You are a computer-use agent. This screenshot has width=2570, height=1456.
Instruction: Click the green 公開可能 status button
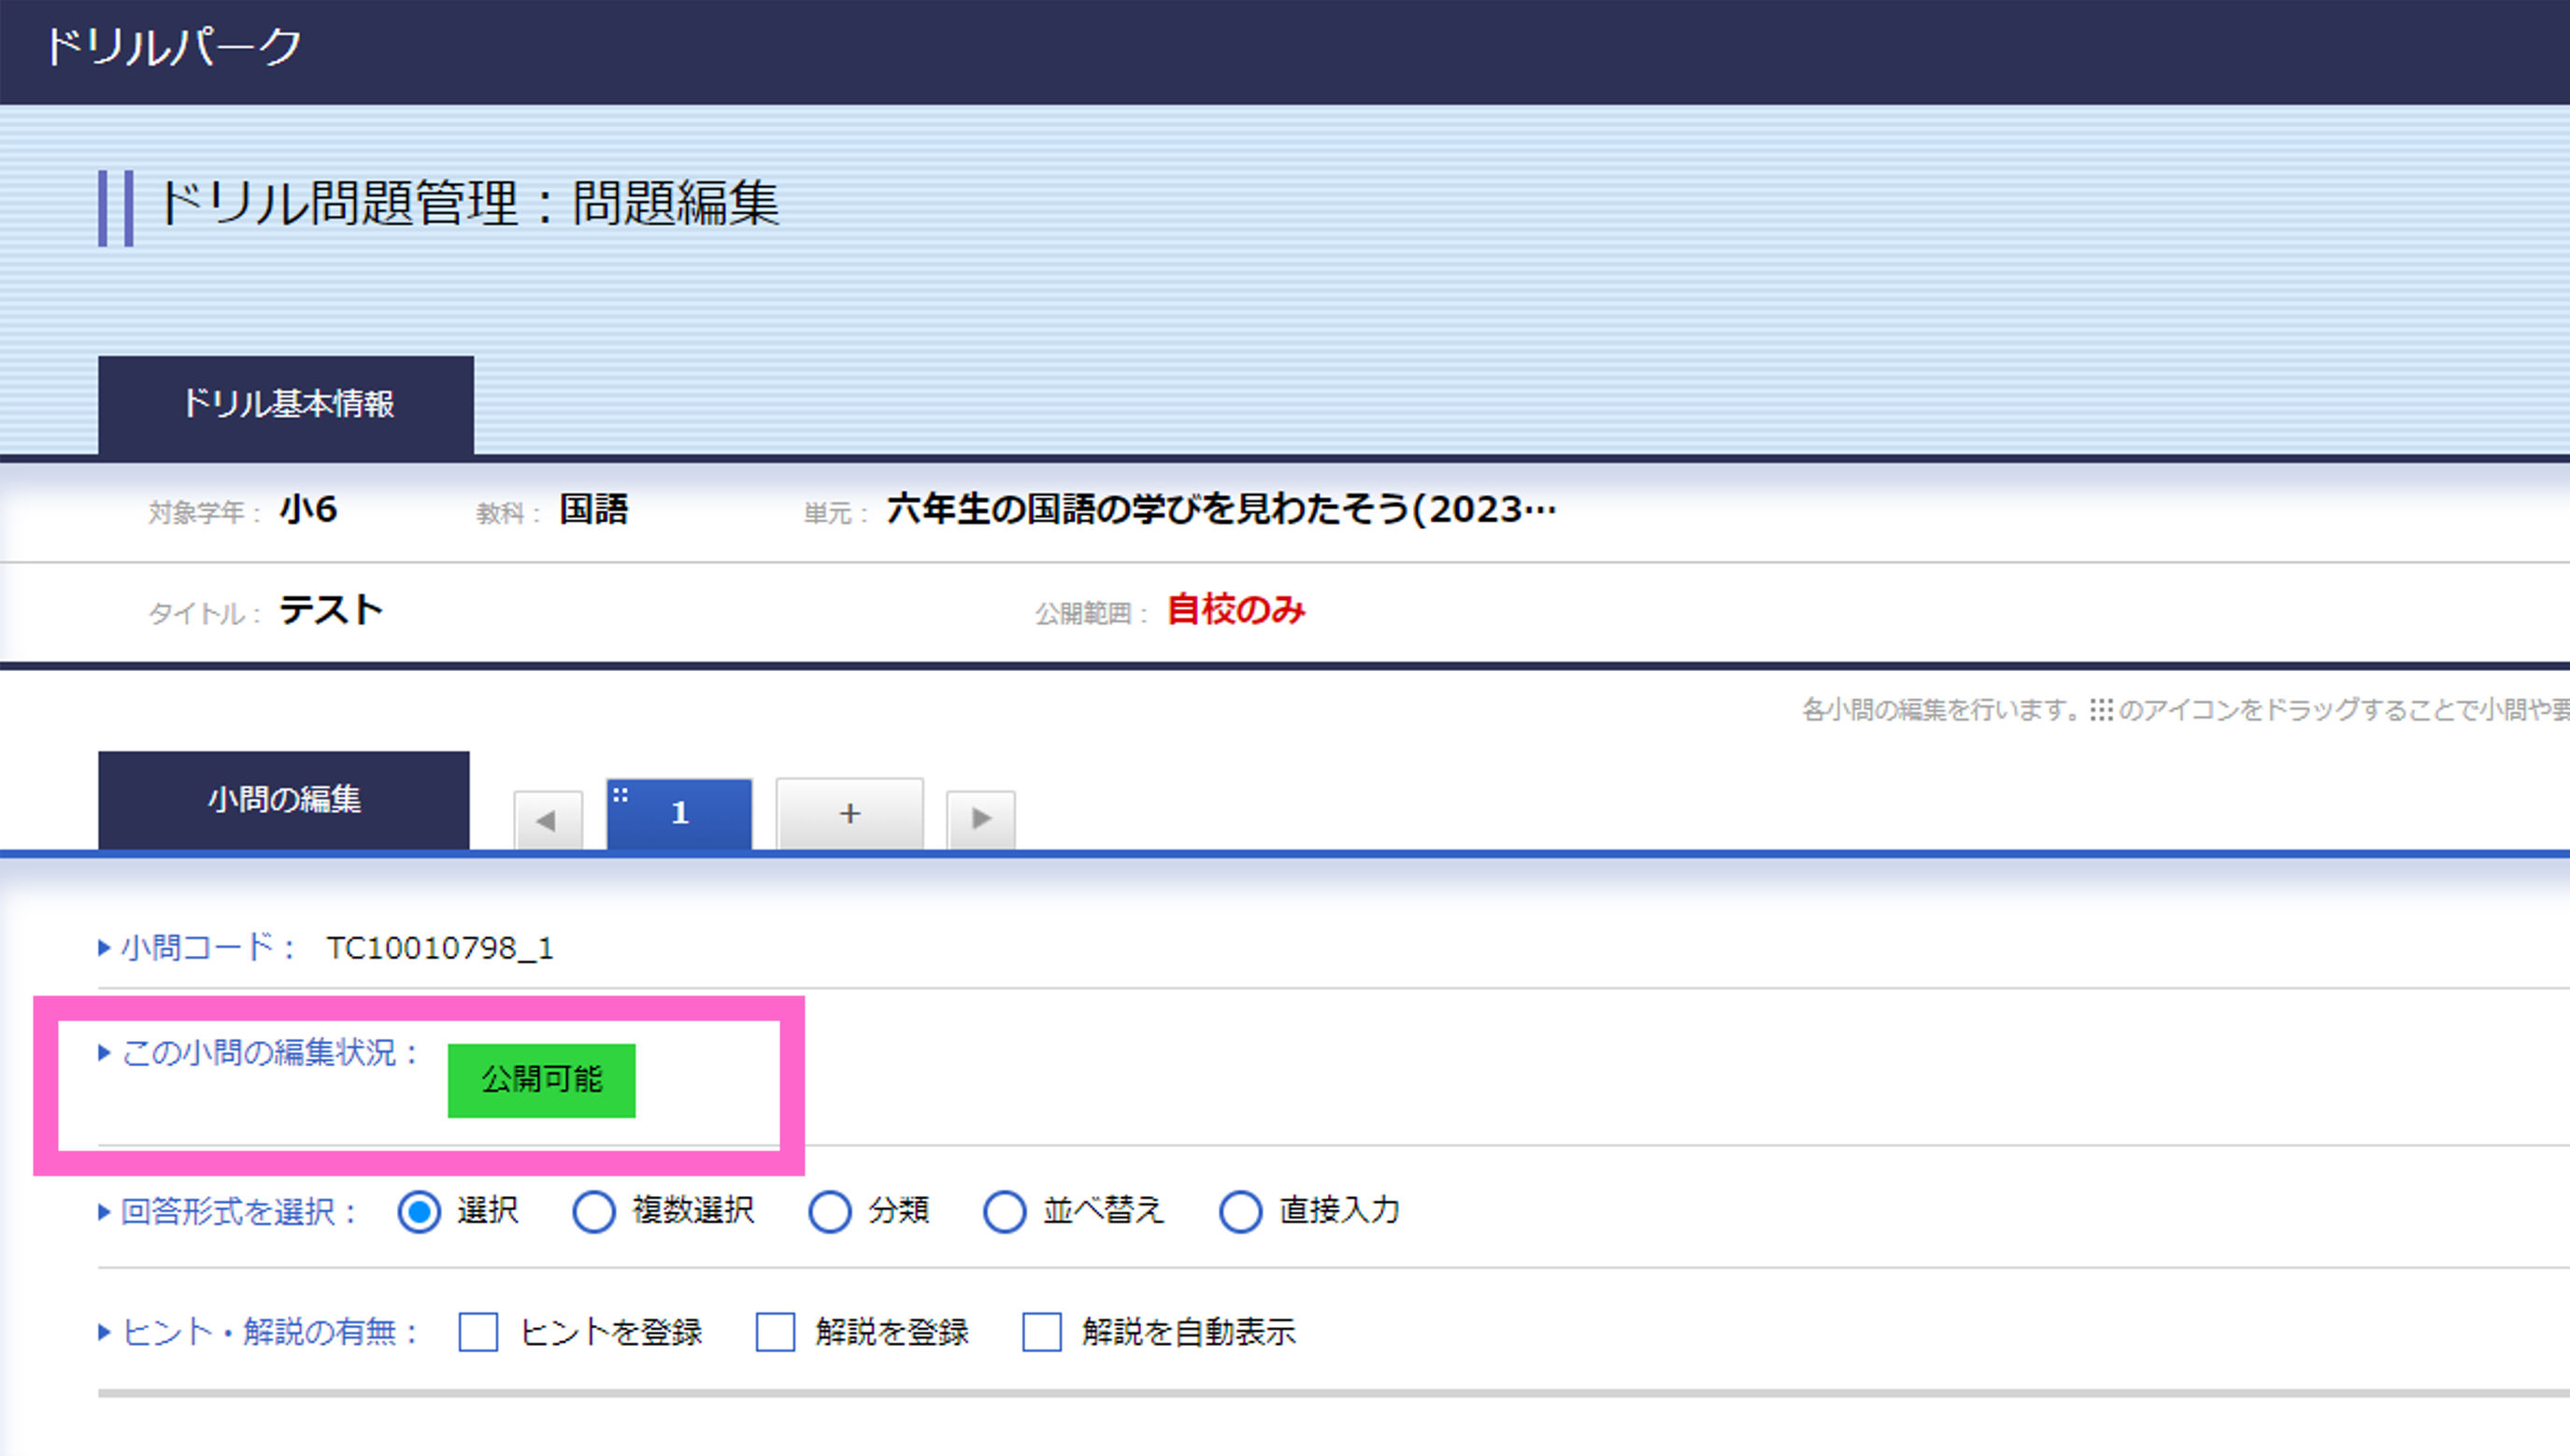[x=541, y=1080]
